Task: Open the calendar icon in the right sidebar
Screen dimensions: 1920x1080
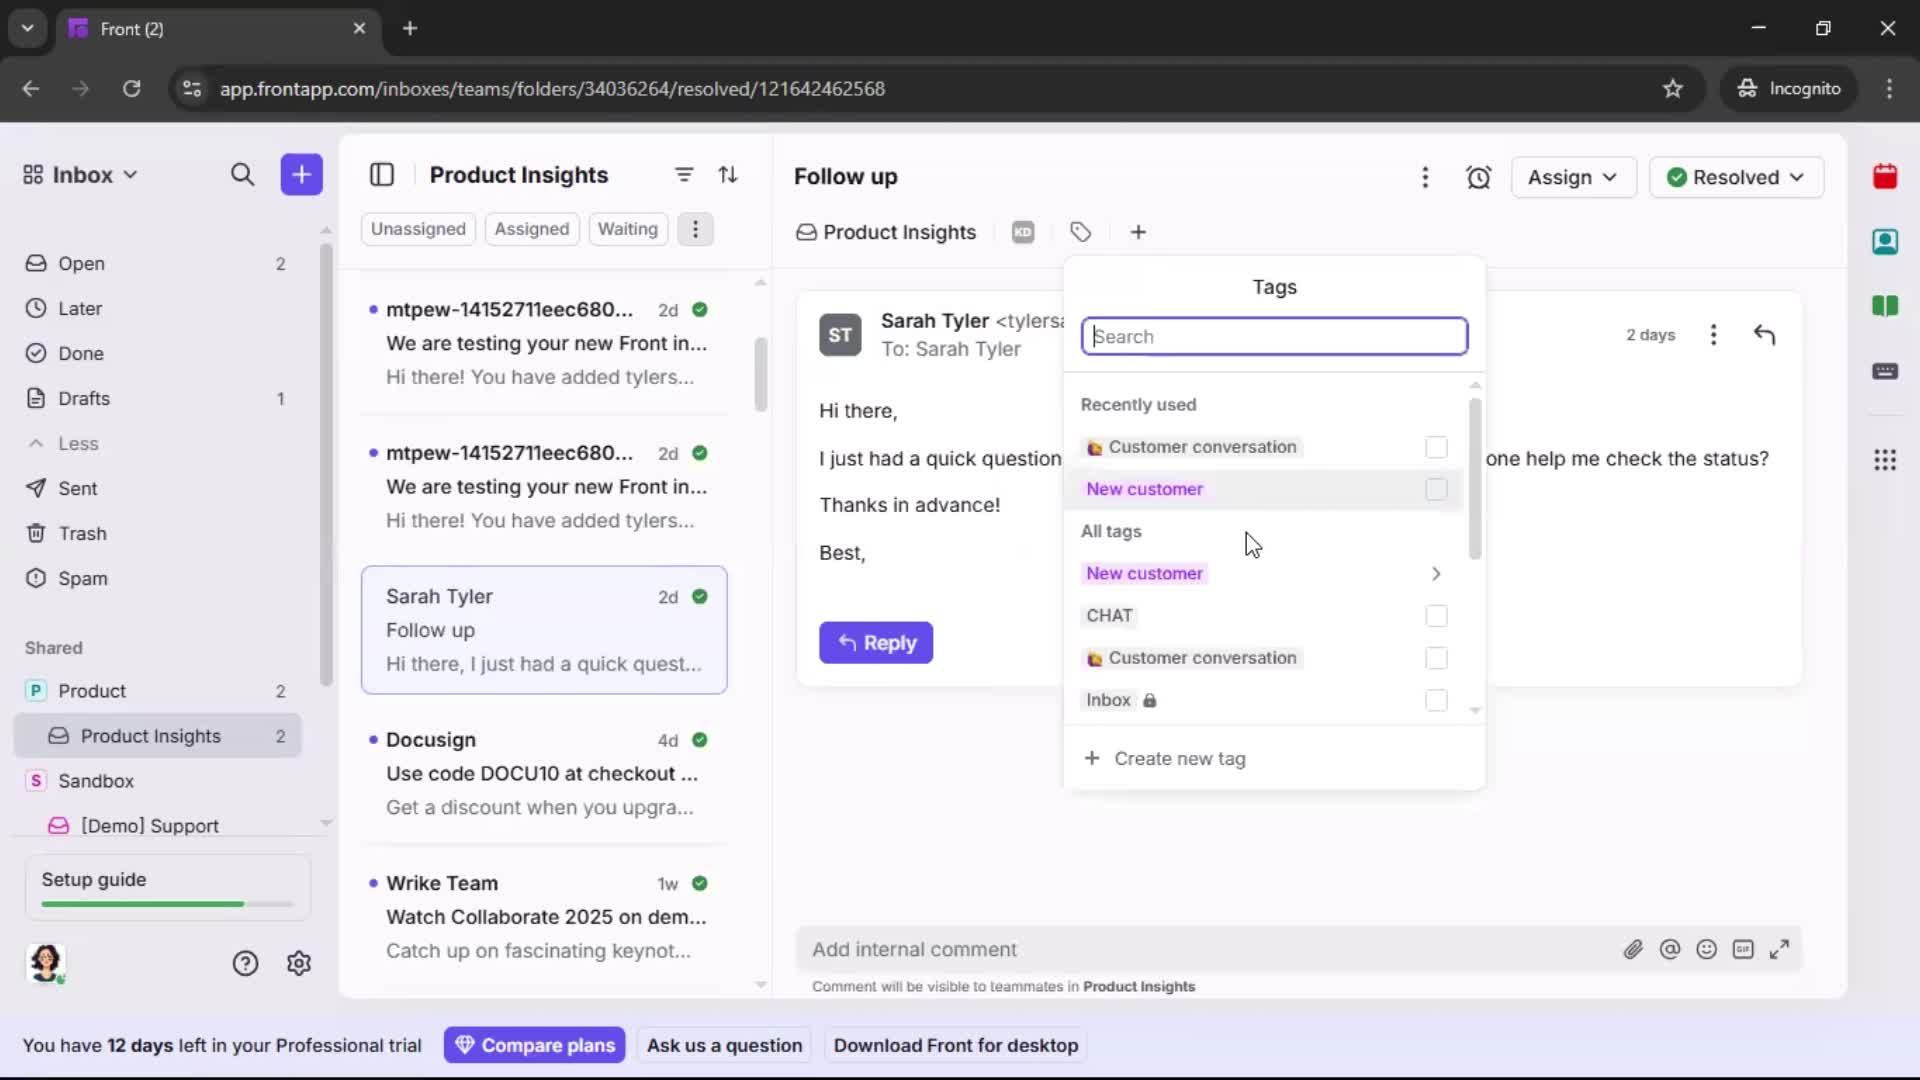Action: pos(1887,177)
